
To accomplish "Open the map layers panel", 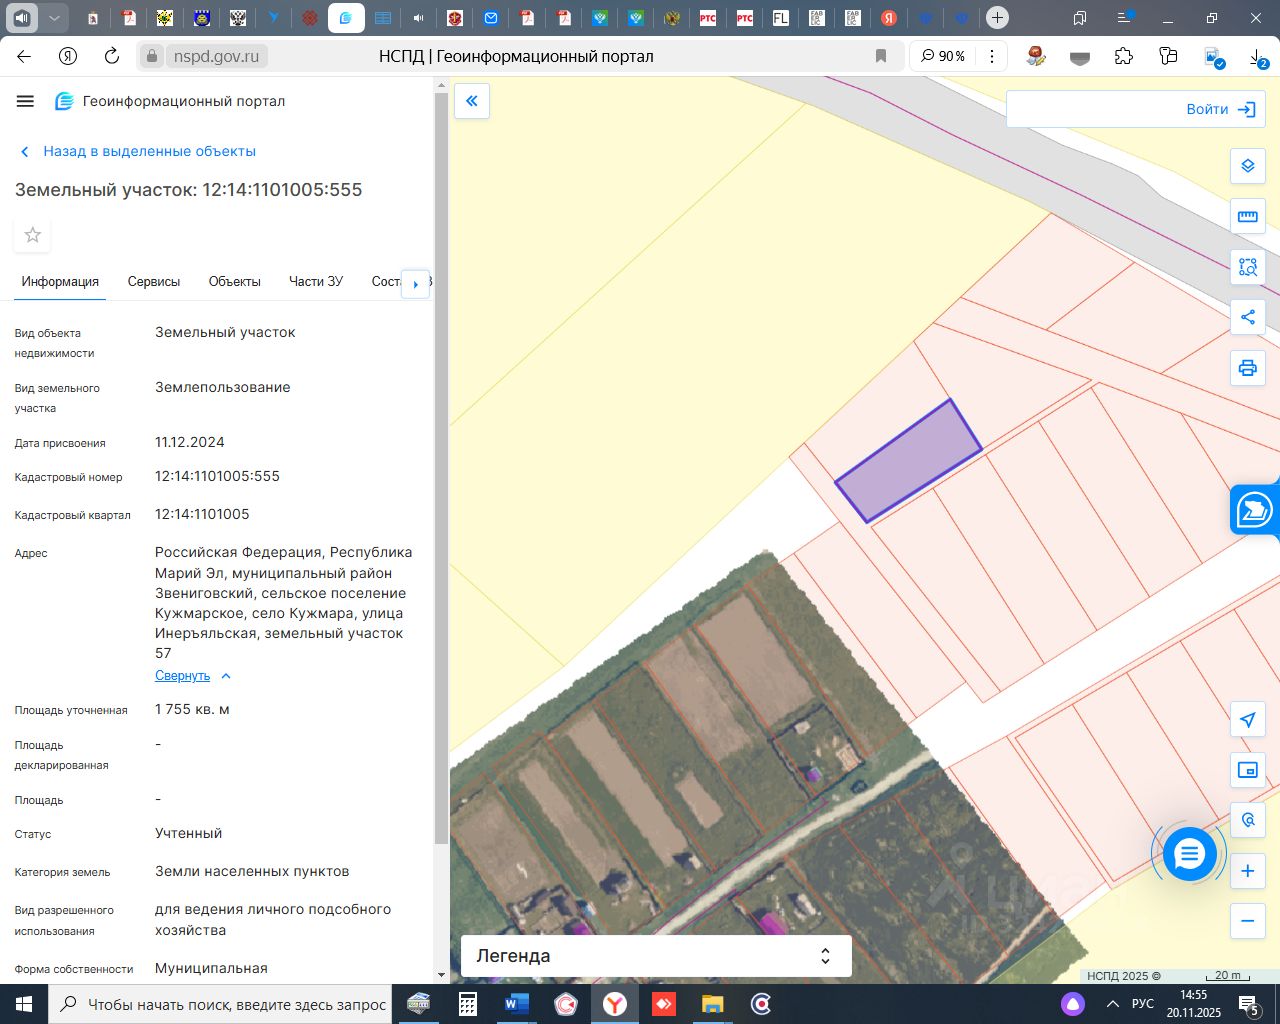I will (x=1247, y=166).
